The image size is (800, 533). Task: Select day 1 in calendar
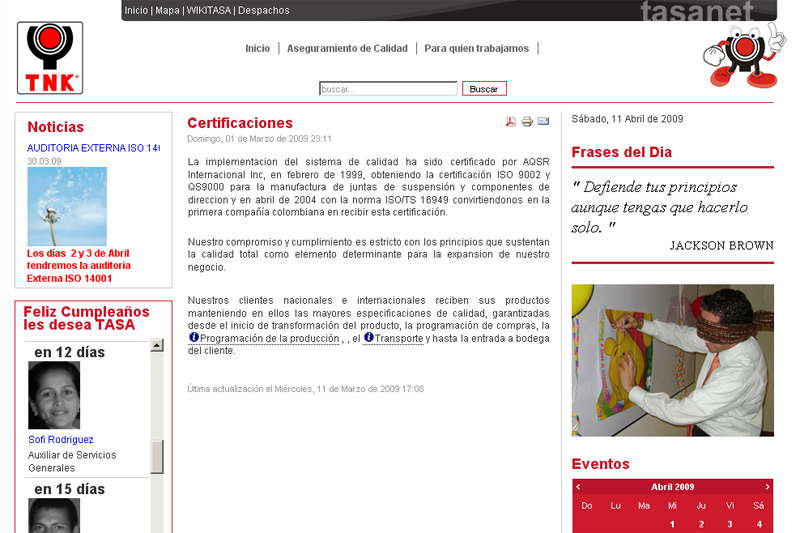point(672,524)
